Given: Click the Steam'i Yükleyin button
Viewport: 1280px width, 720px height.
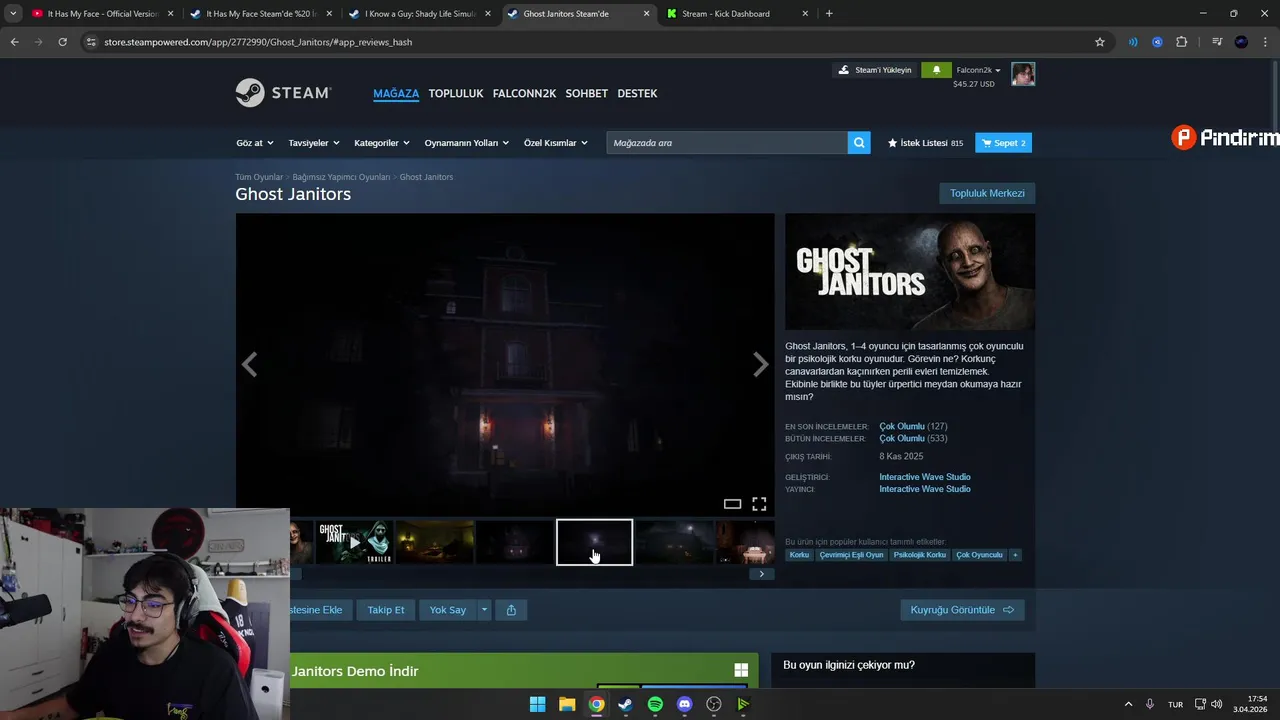Looking at the screenshot, I should (875, 70).
